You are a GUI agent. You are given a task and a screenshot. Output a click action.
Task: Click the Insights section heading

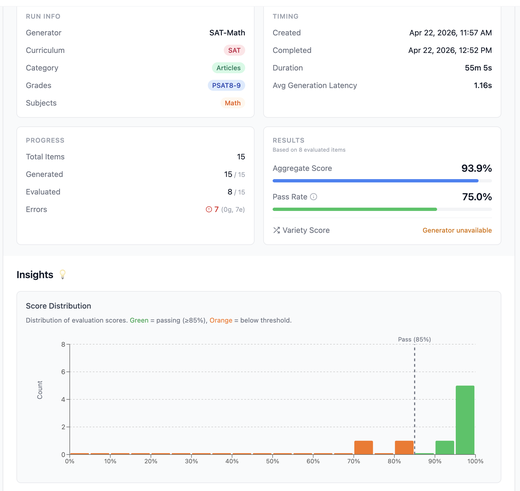click(x=35, y=274)
